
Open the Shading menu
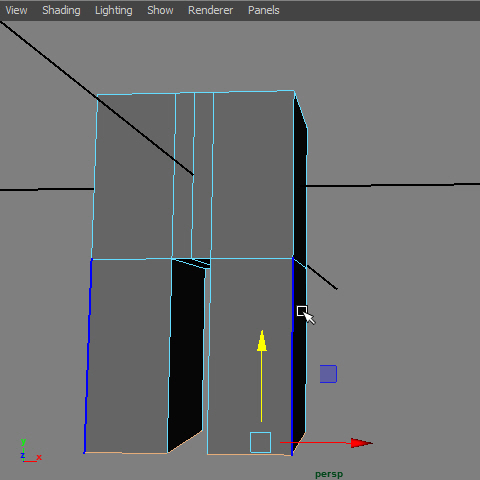[x=61, y=10]
